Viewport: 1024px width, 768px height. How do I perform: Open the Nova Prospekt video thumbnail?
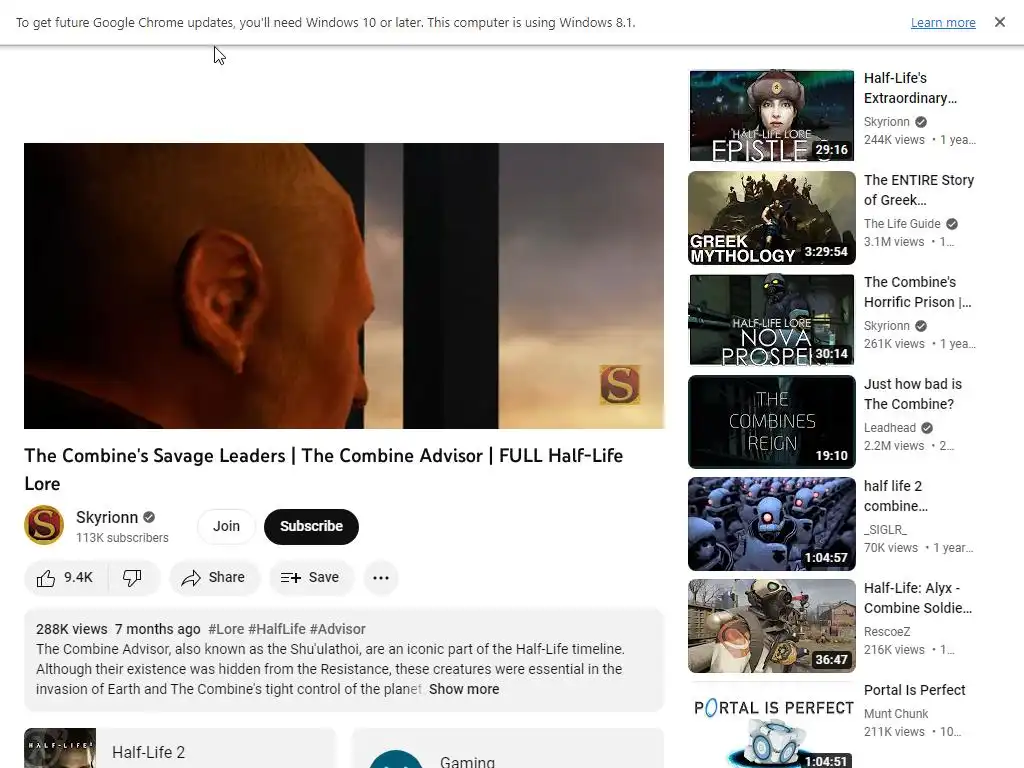[772, 320]
